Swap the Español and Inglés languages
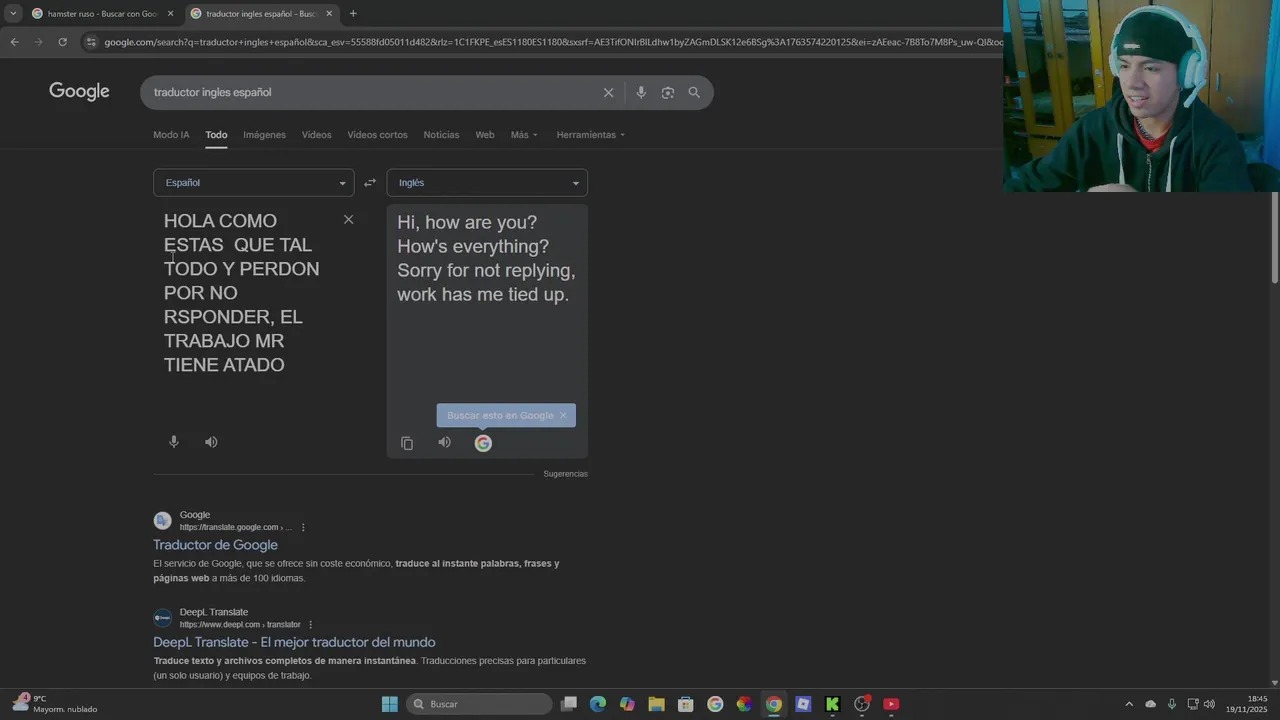Image resolution: width=1280 pixels, height=720 pixels. (x=370, y=183)
